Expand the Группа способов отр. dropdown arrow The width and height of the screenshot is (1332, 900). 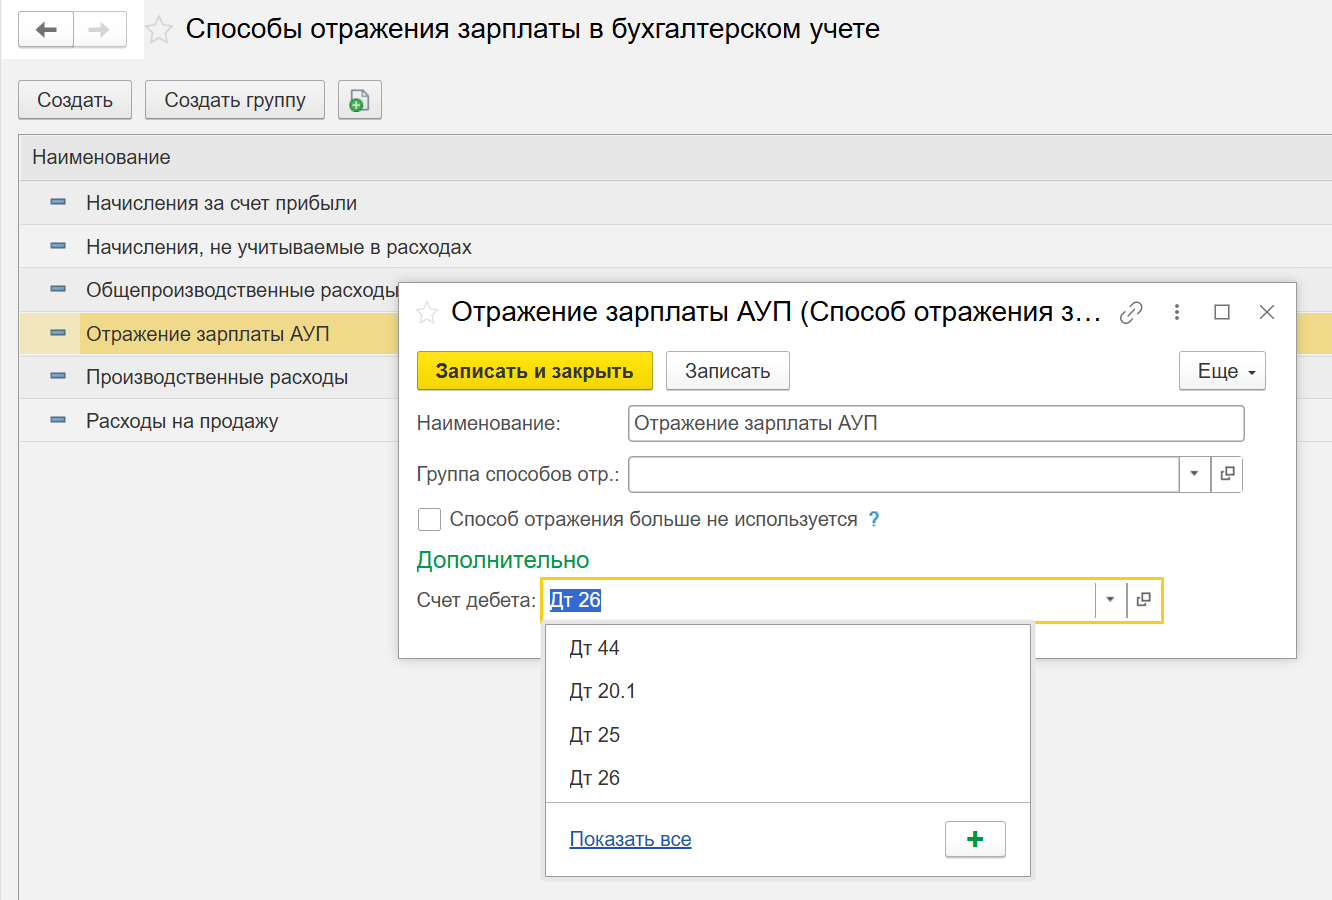[1194, 474]
